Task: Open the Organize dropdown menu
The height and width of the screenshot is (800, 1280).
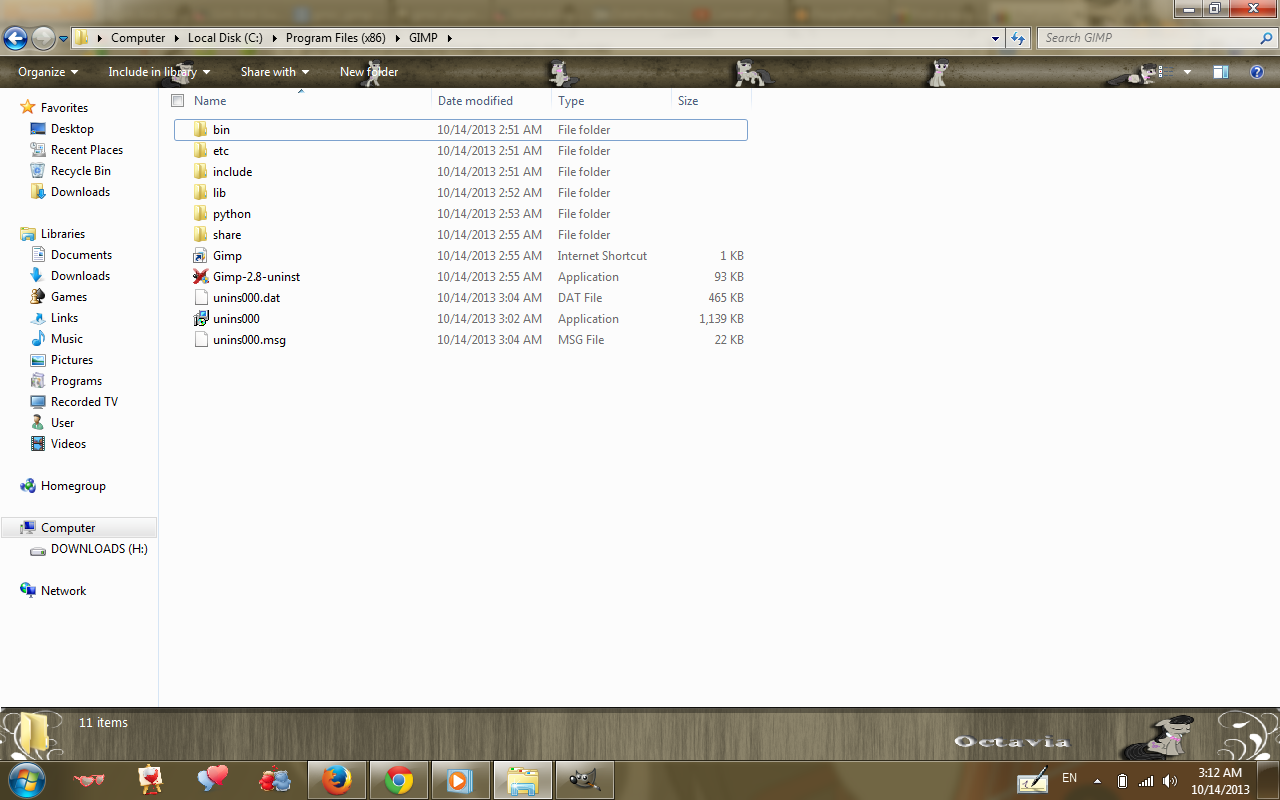Action: (48, 72)
